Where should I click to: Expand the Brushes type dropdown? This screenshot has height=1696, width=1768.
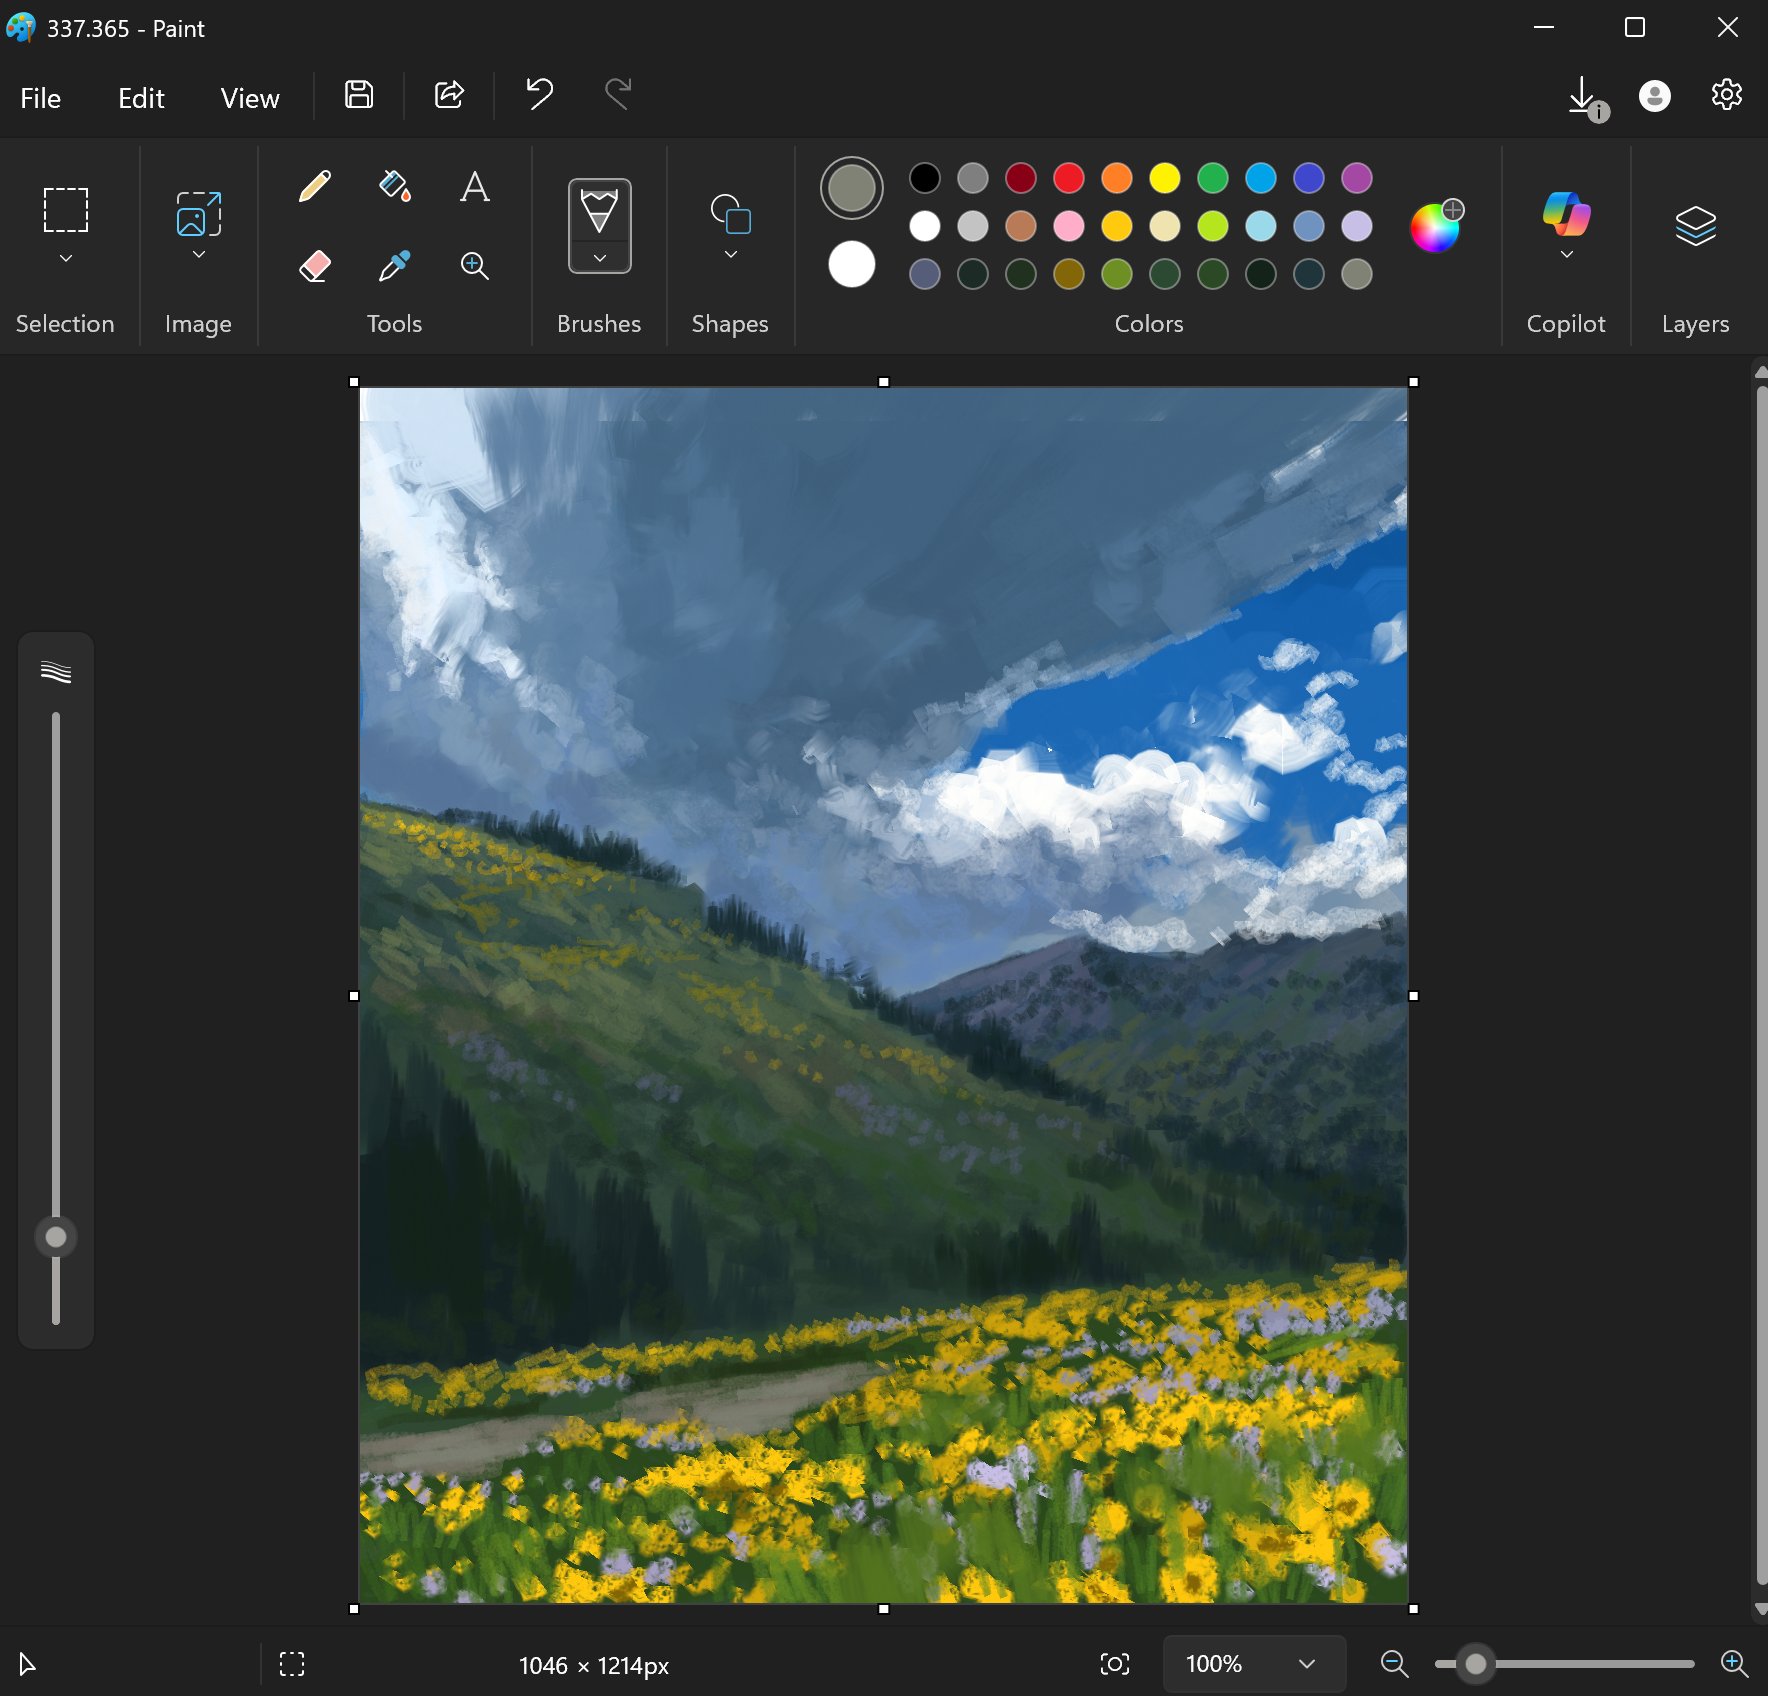click(x=600, y=258)
